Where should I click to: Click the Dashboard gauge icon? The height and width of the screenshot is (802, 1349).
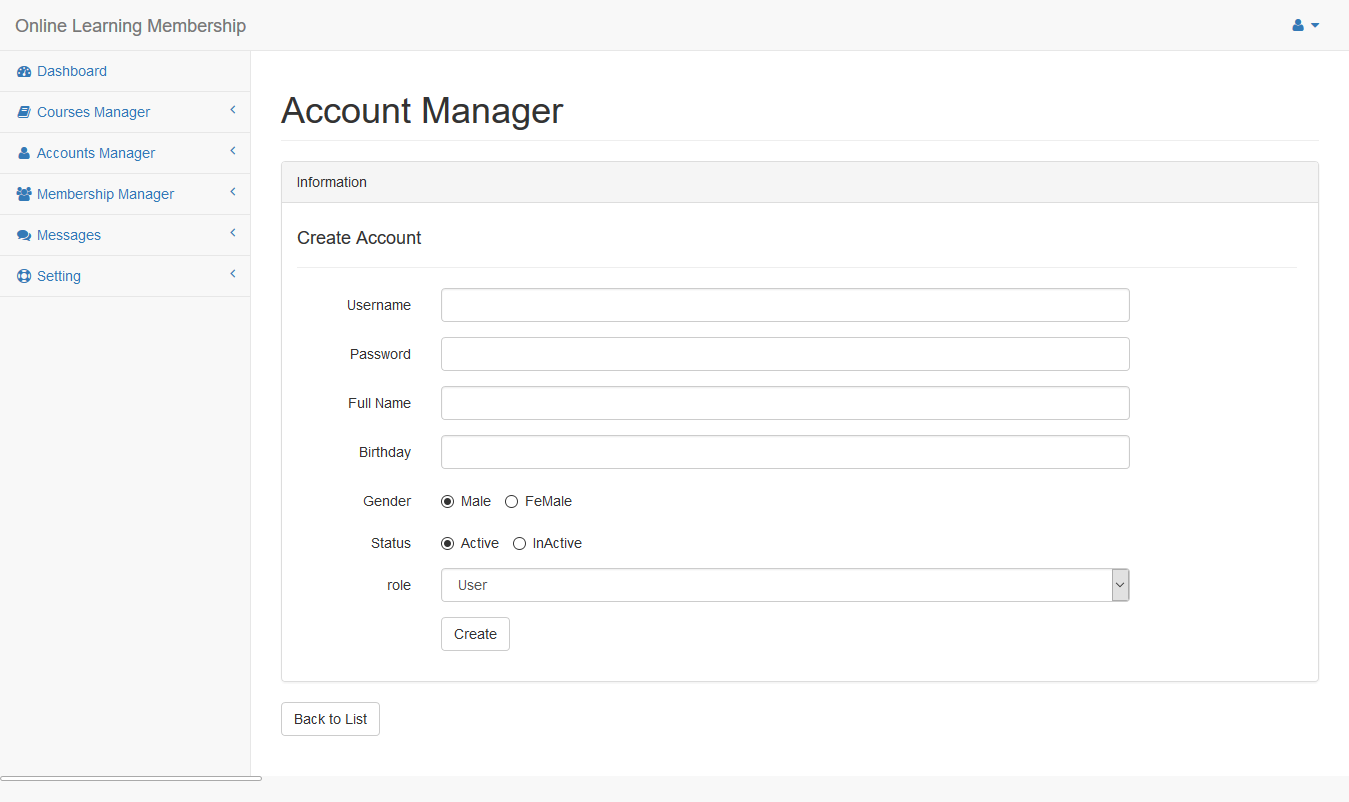(24, 72)
